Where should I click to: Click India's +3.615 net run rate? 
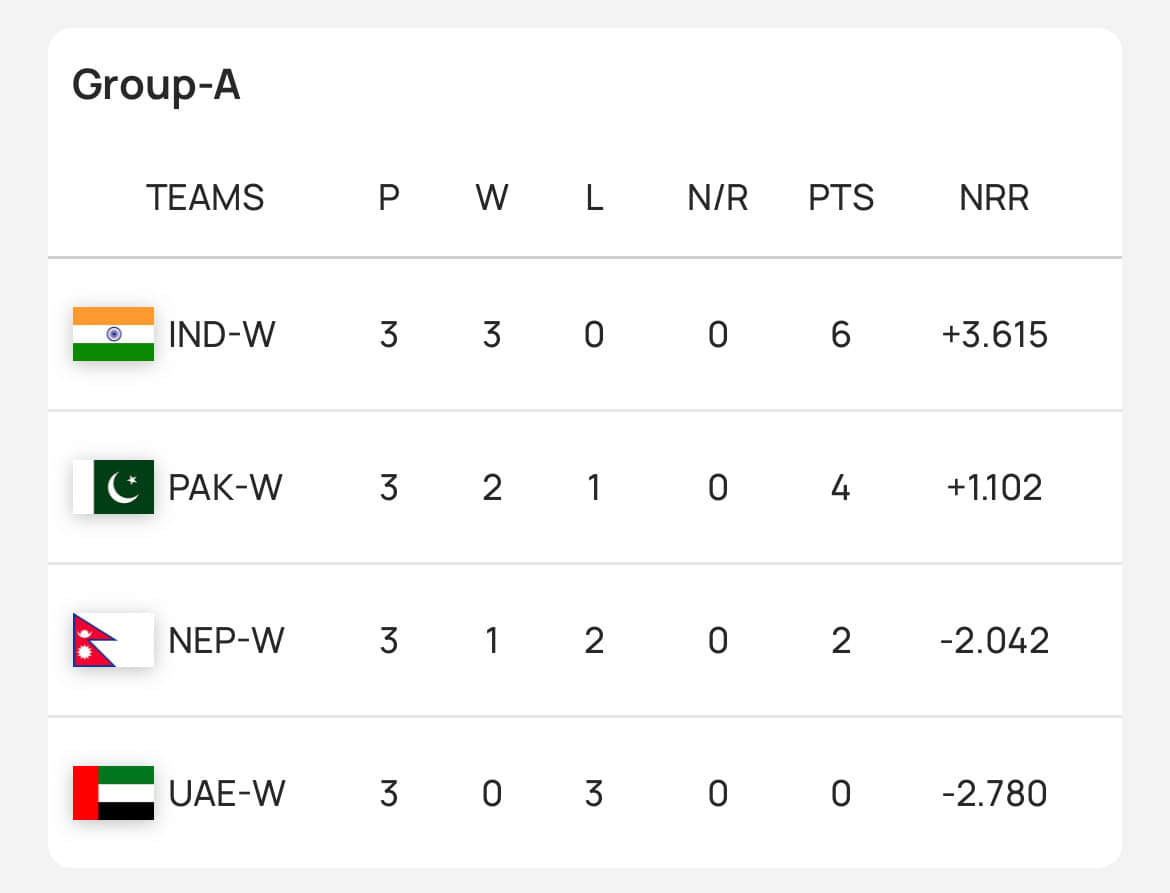[994, 334]
